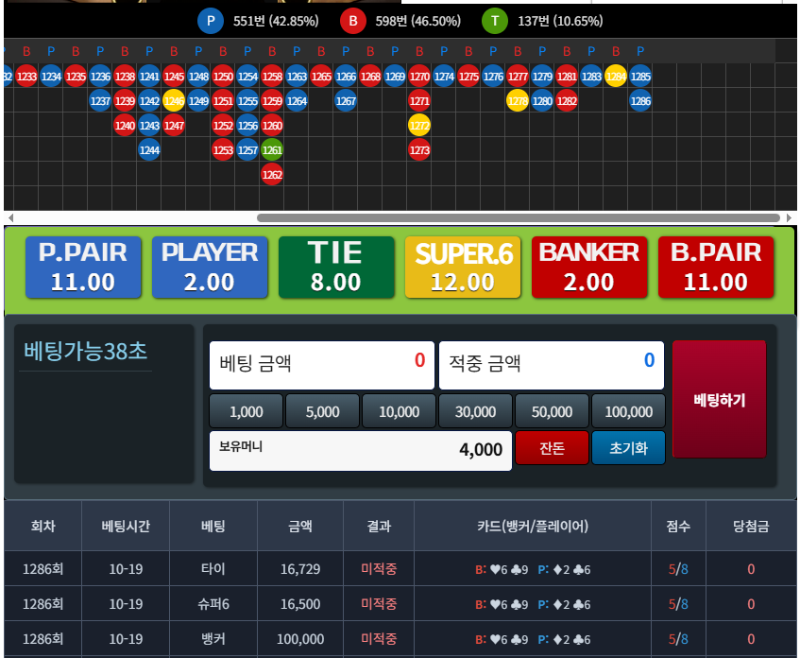Image resolution: width=800 pixels, height=658 pixels.
Task: Click the 베팅 금액 amount field
Action: pyautogui.click(x=321, y=365)
